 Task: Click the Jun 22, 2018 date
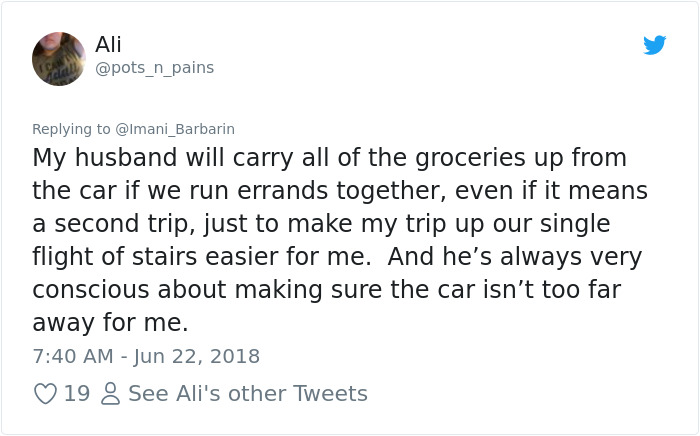point(194,356)
